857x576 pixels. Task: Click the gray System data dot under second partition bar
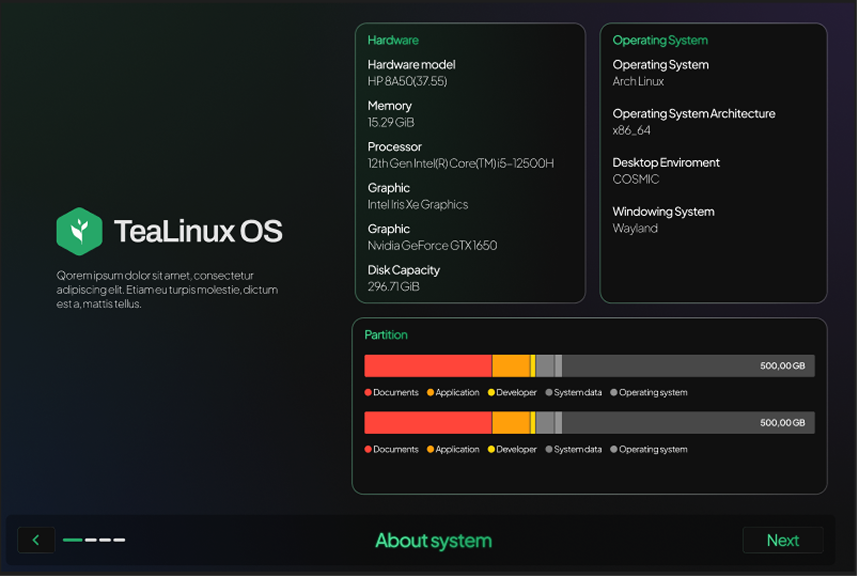point(549,450)
